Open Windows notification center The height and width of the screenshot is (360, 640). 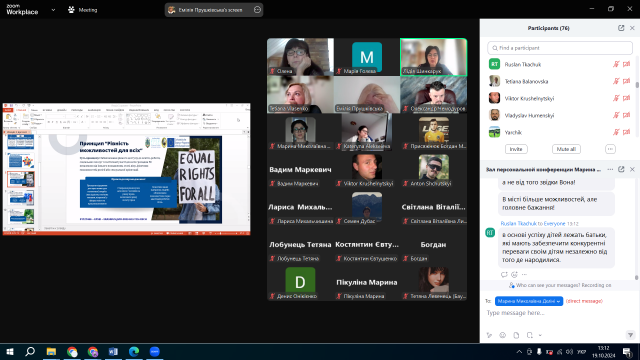point(627,351)
